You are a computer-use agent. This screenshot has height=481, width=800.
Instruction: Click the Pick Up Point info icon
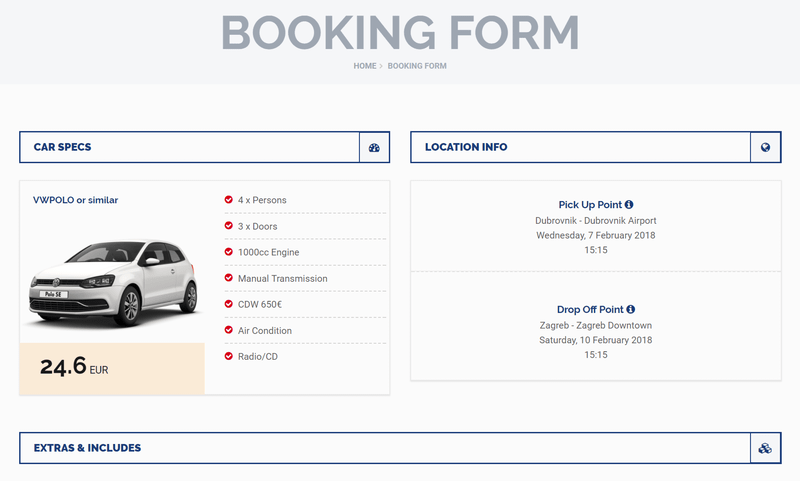click(x=630, y=204)
